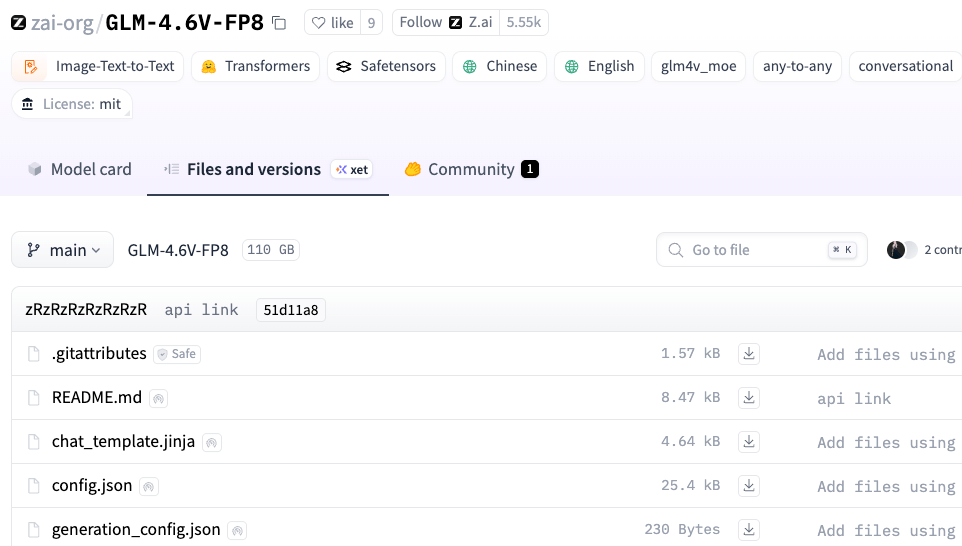This screenshot has width=962, height=546.
Task: Copy the model name with the copy icon
Action: click(279, 23)
